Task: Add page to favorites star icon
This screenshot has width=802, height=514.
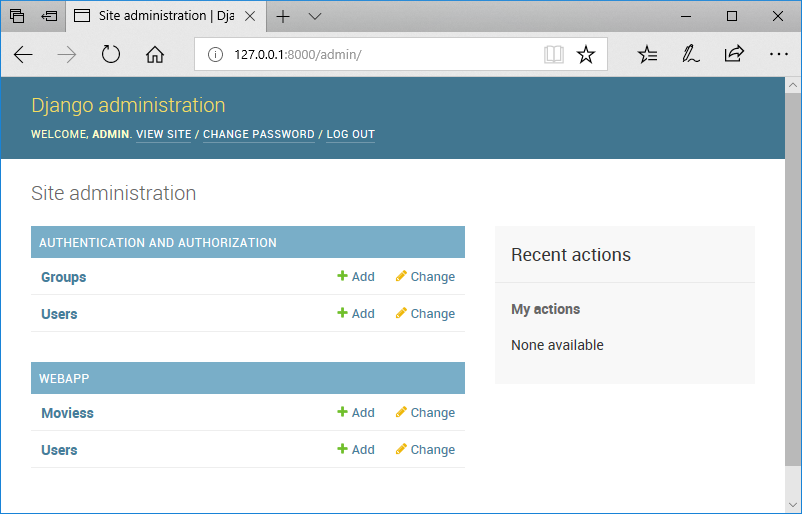Action: 586,55
